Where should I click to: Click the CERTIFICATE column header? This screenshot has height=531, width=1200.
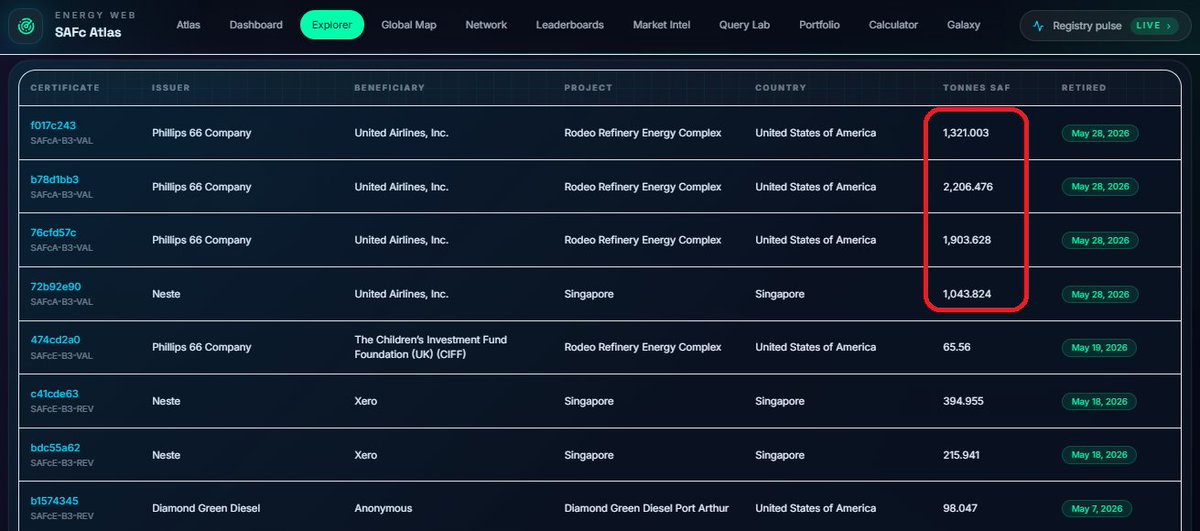coord(65,88)
